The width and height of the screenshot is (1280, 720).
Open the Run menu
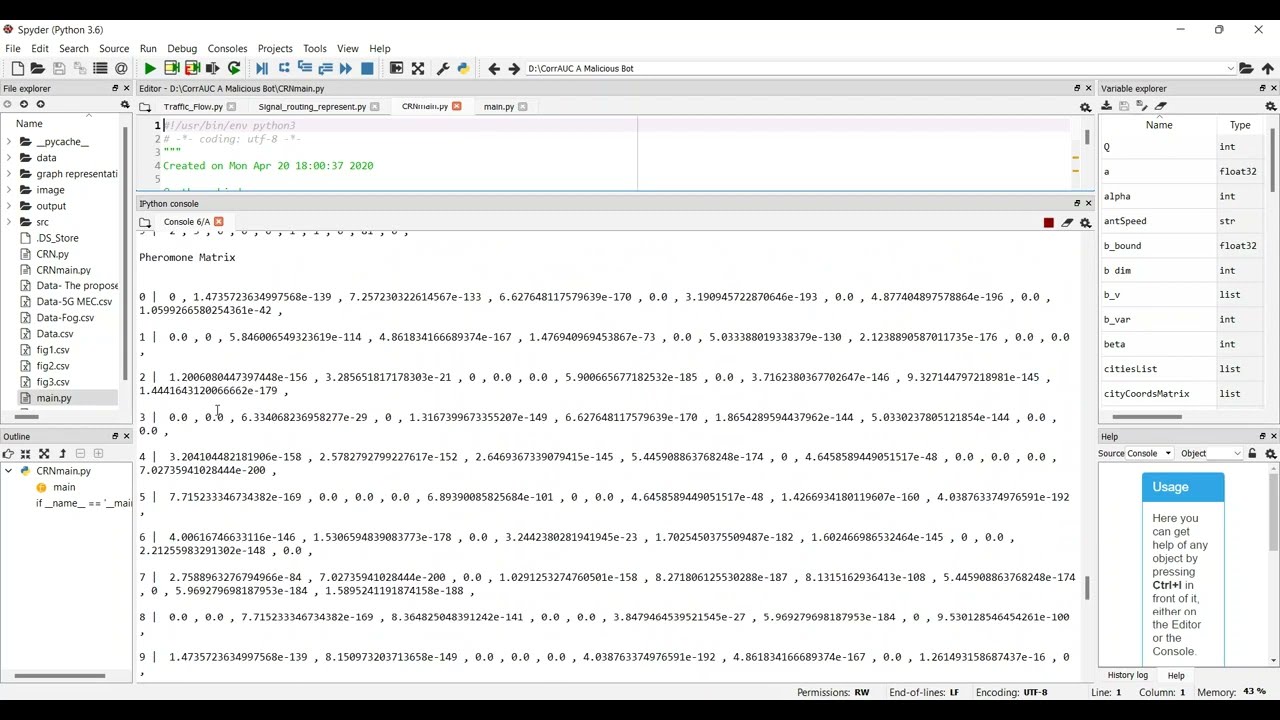[x=148, y=48]
